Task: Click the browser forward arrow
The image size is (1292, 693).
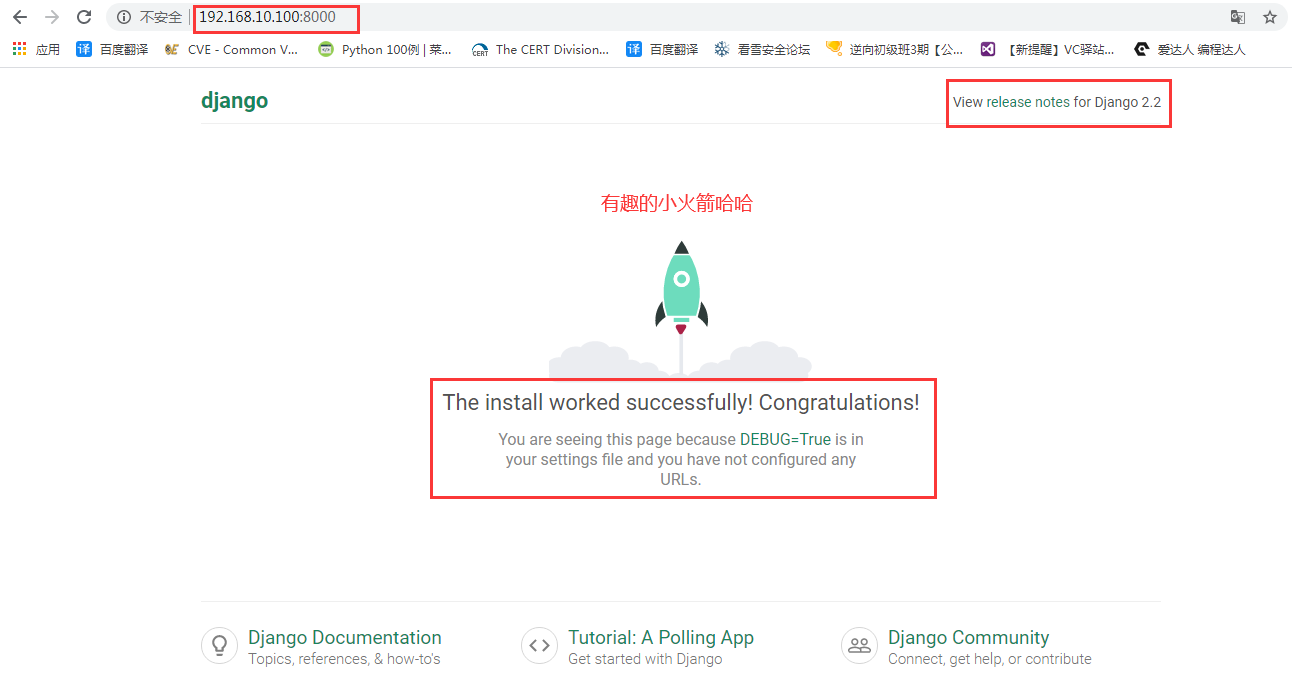Action: 52,17
